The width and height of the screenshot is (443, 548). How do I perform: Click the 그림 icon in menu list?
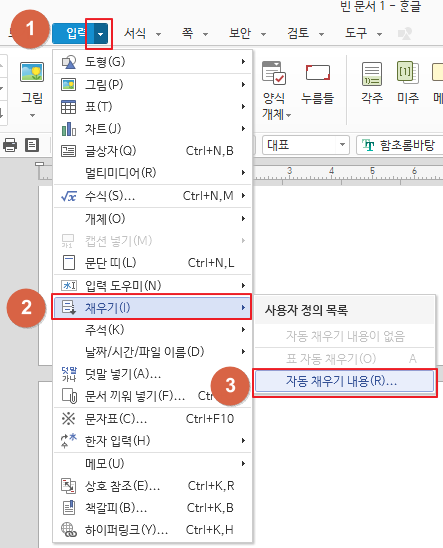coord(68,85)
